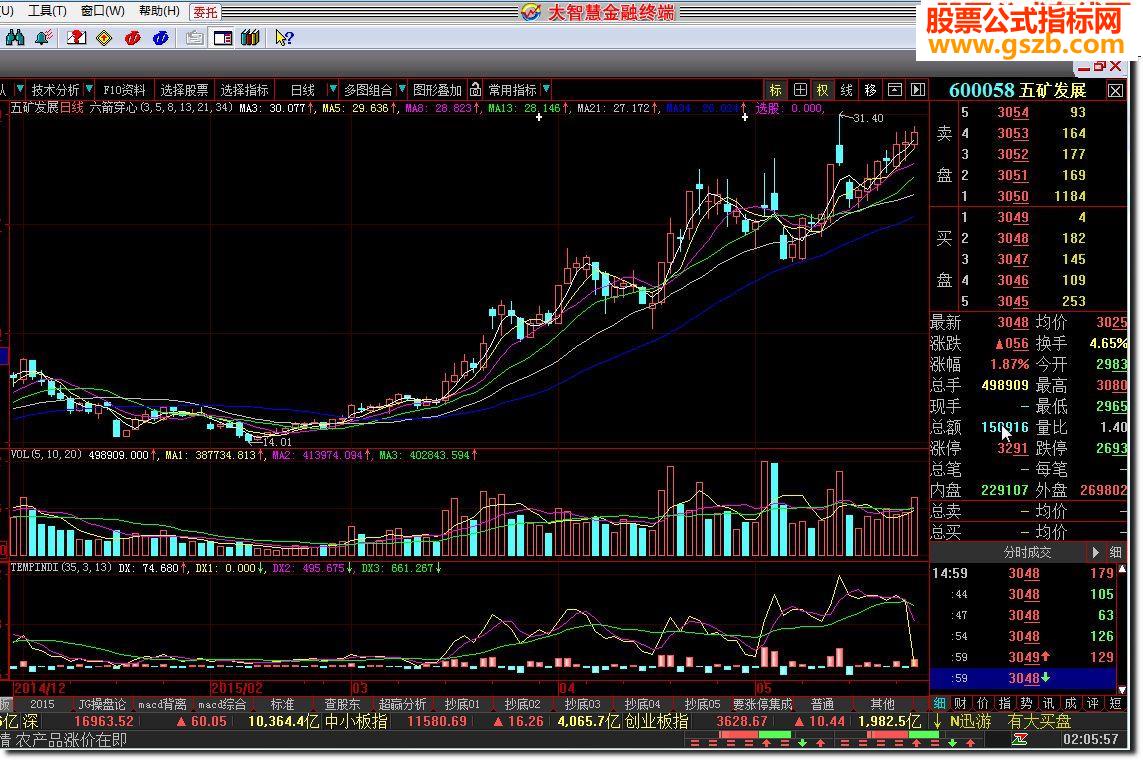The image size is (1143, 760).
Task: Switch to the 讯 bottom tab
Action: [x=1048, y=703]
